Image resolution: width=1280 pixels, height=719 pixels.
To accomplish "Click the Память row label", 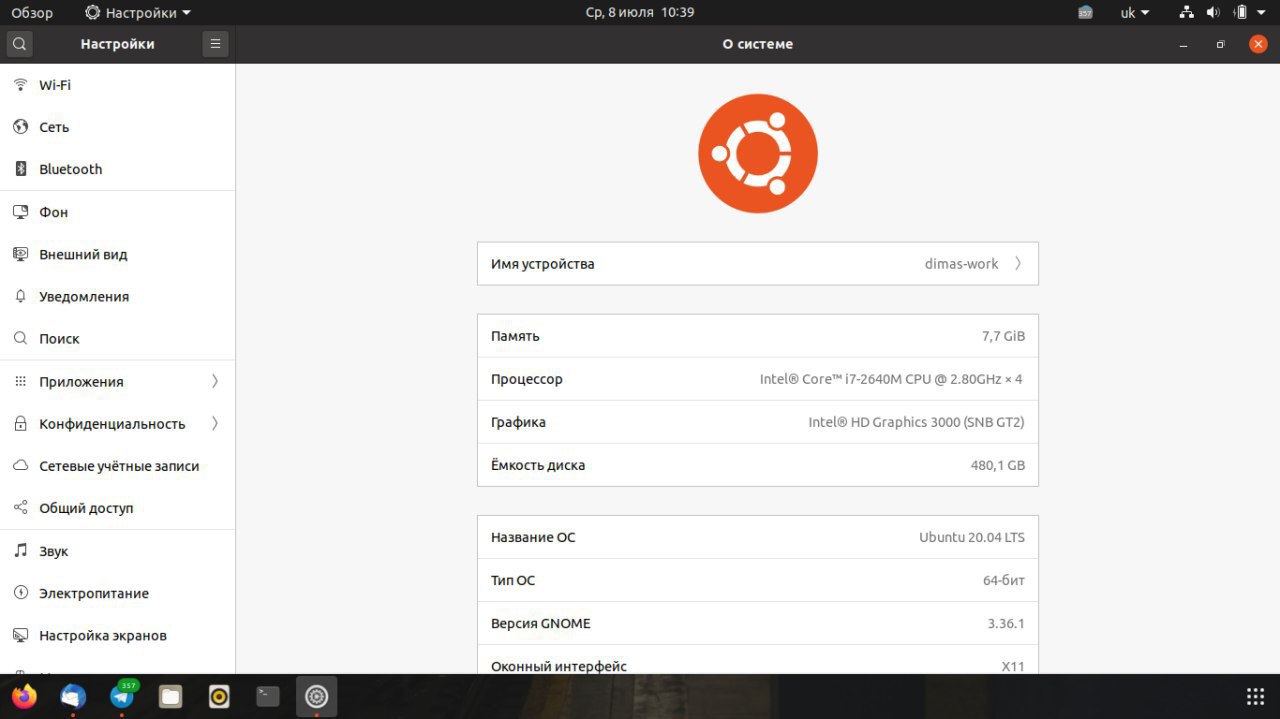I will click(515, 336).
